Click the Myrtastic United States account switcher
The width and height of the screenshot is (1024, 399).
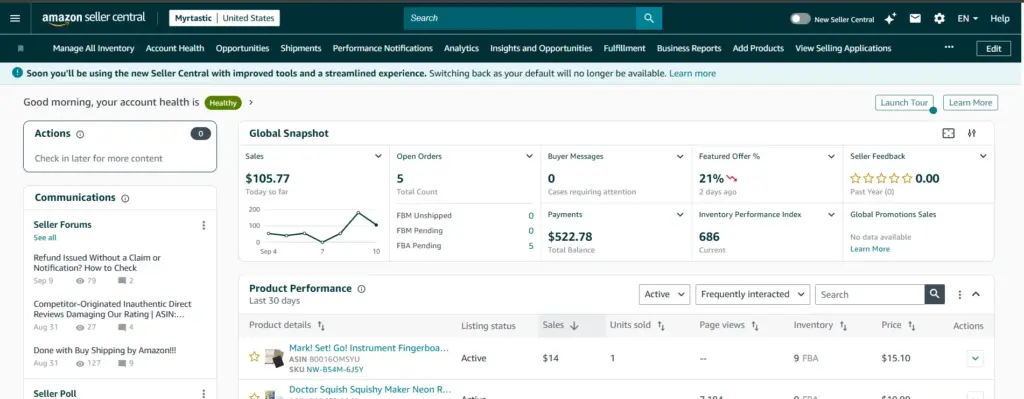click(224, 18)
